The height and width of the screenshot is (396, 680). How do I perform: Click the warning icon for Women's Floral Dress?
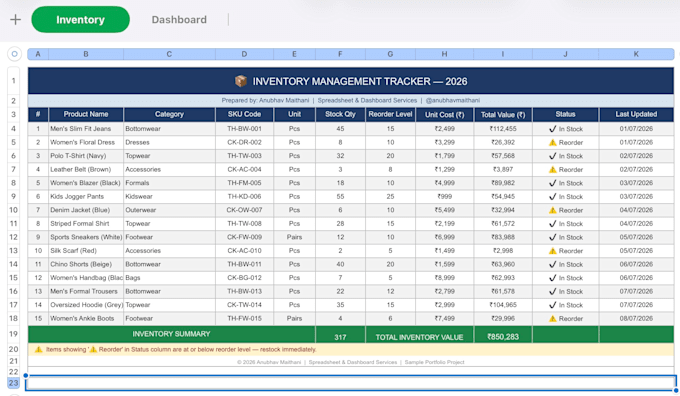click(552, 142)
